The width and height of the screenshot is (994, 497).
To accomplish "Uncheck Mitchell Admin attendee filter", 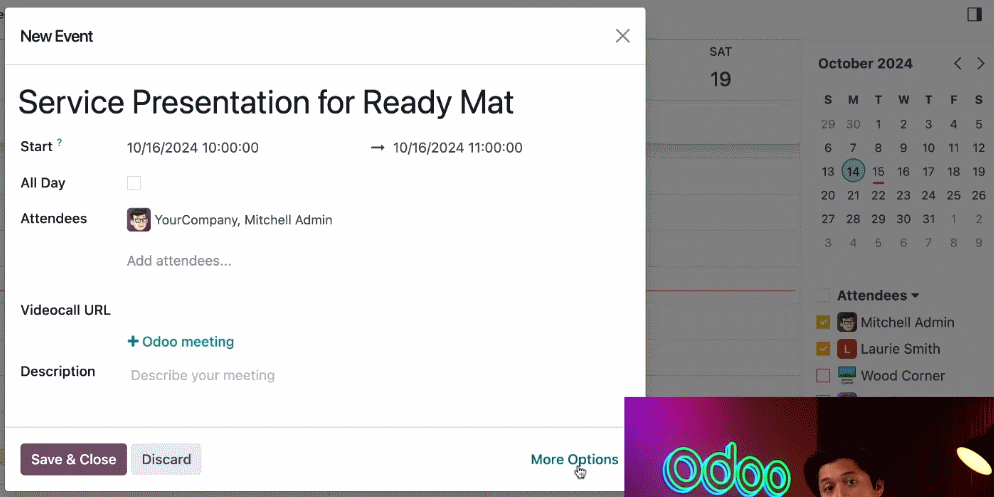I will point(823,322).
